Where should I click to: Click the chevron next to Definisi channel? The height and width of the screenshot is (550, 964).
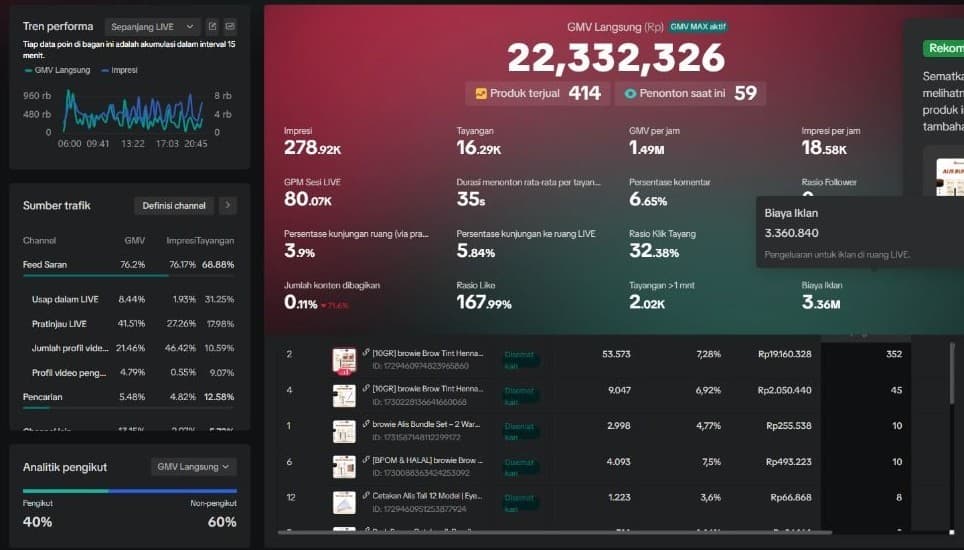pos(227,205)
